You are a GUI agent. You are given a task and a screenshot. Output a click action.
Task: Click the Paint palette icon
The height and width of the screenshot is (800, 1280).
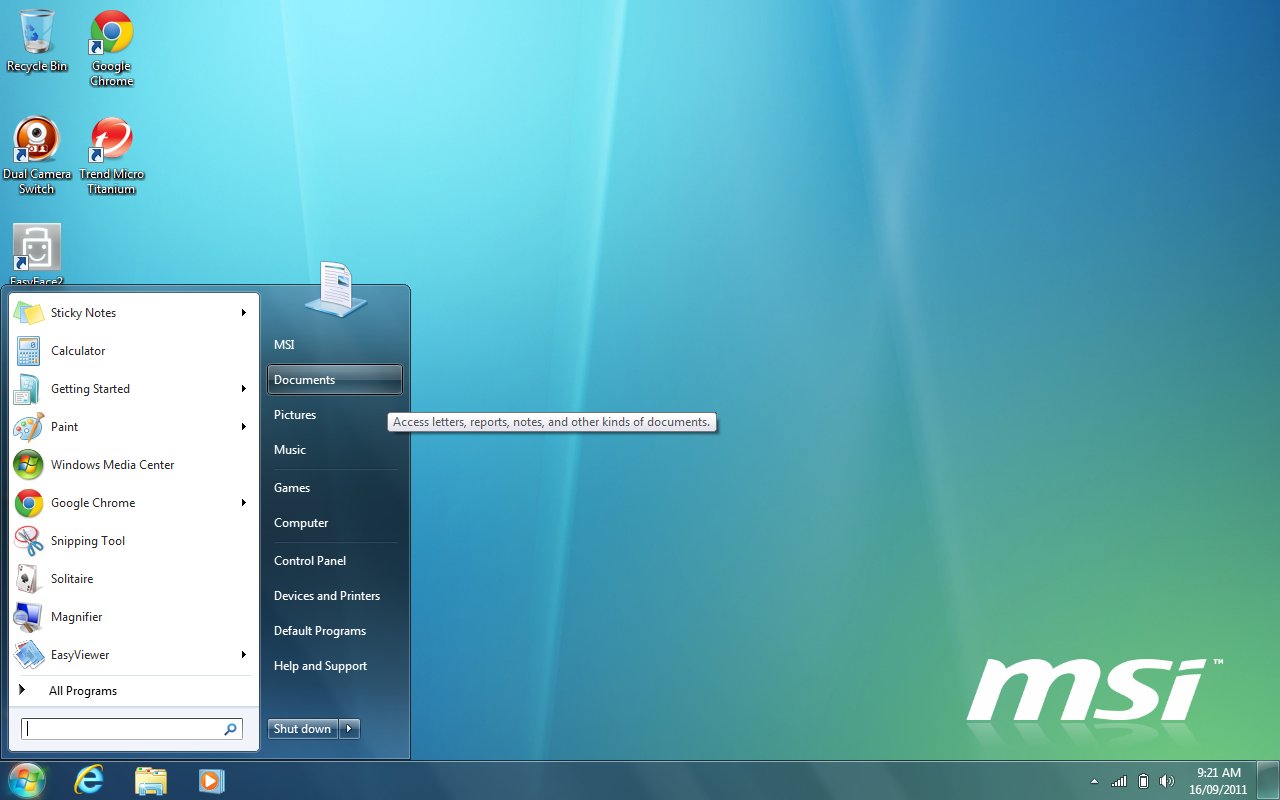pyautogui.click(x=28, y=427)
